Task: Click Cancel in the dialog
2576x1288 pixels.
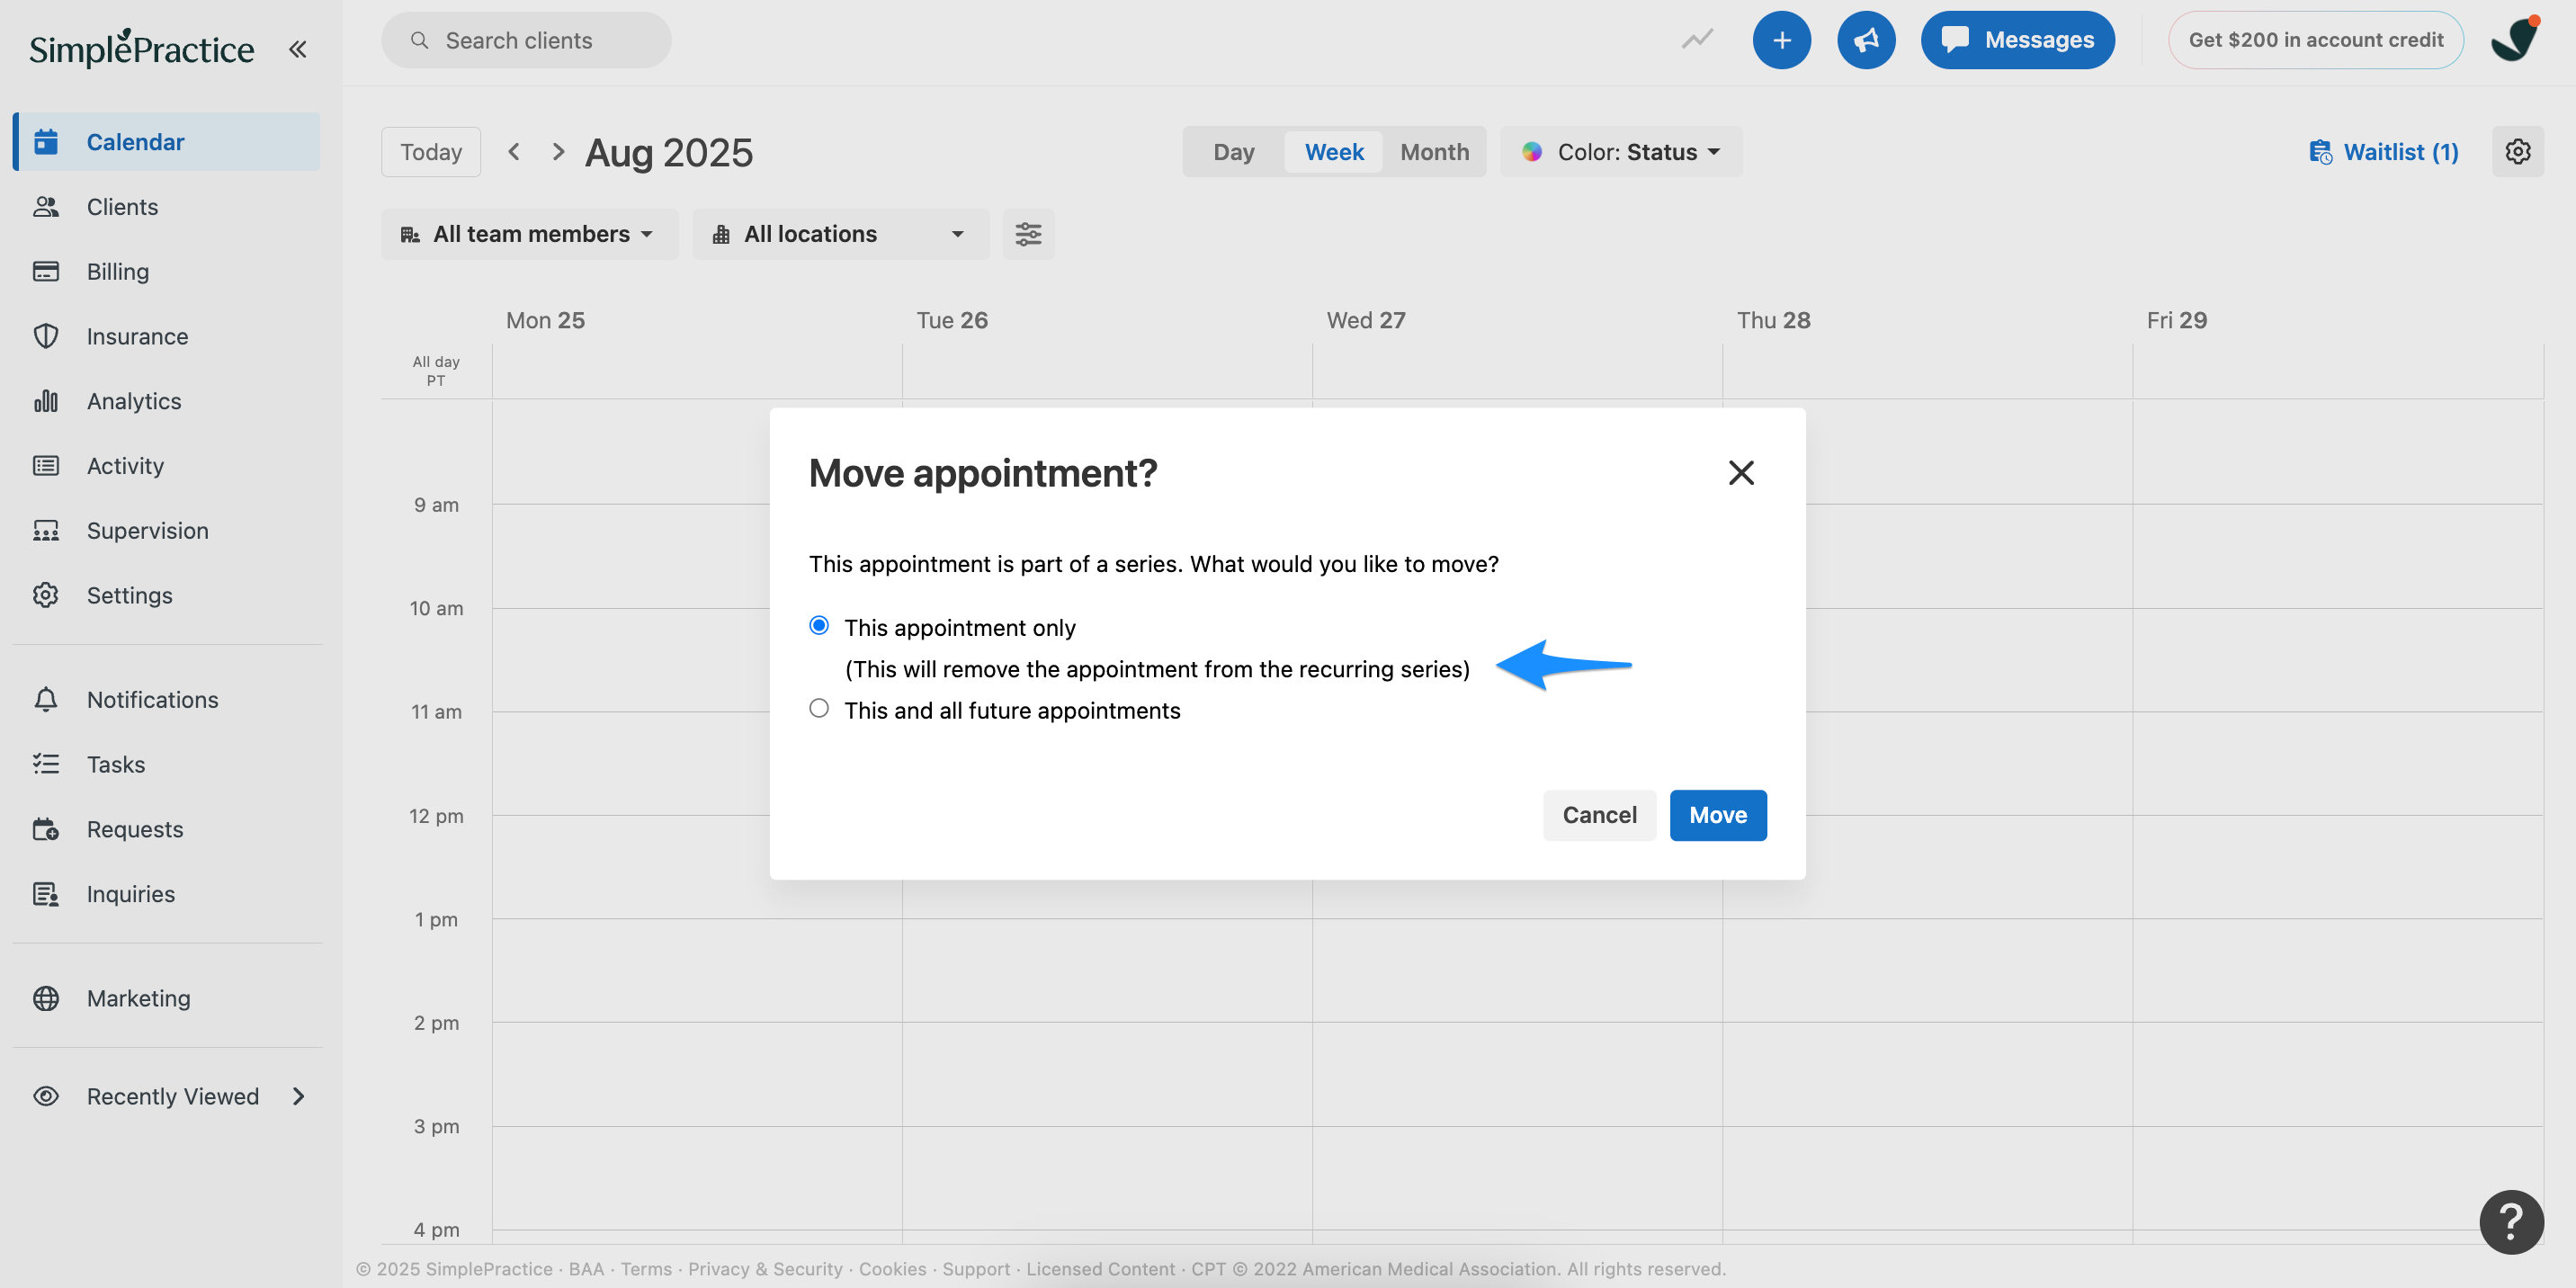Action: coord(1599,815)
